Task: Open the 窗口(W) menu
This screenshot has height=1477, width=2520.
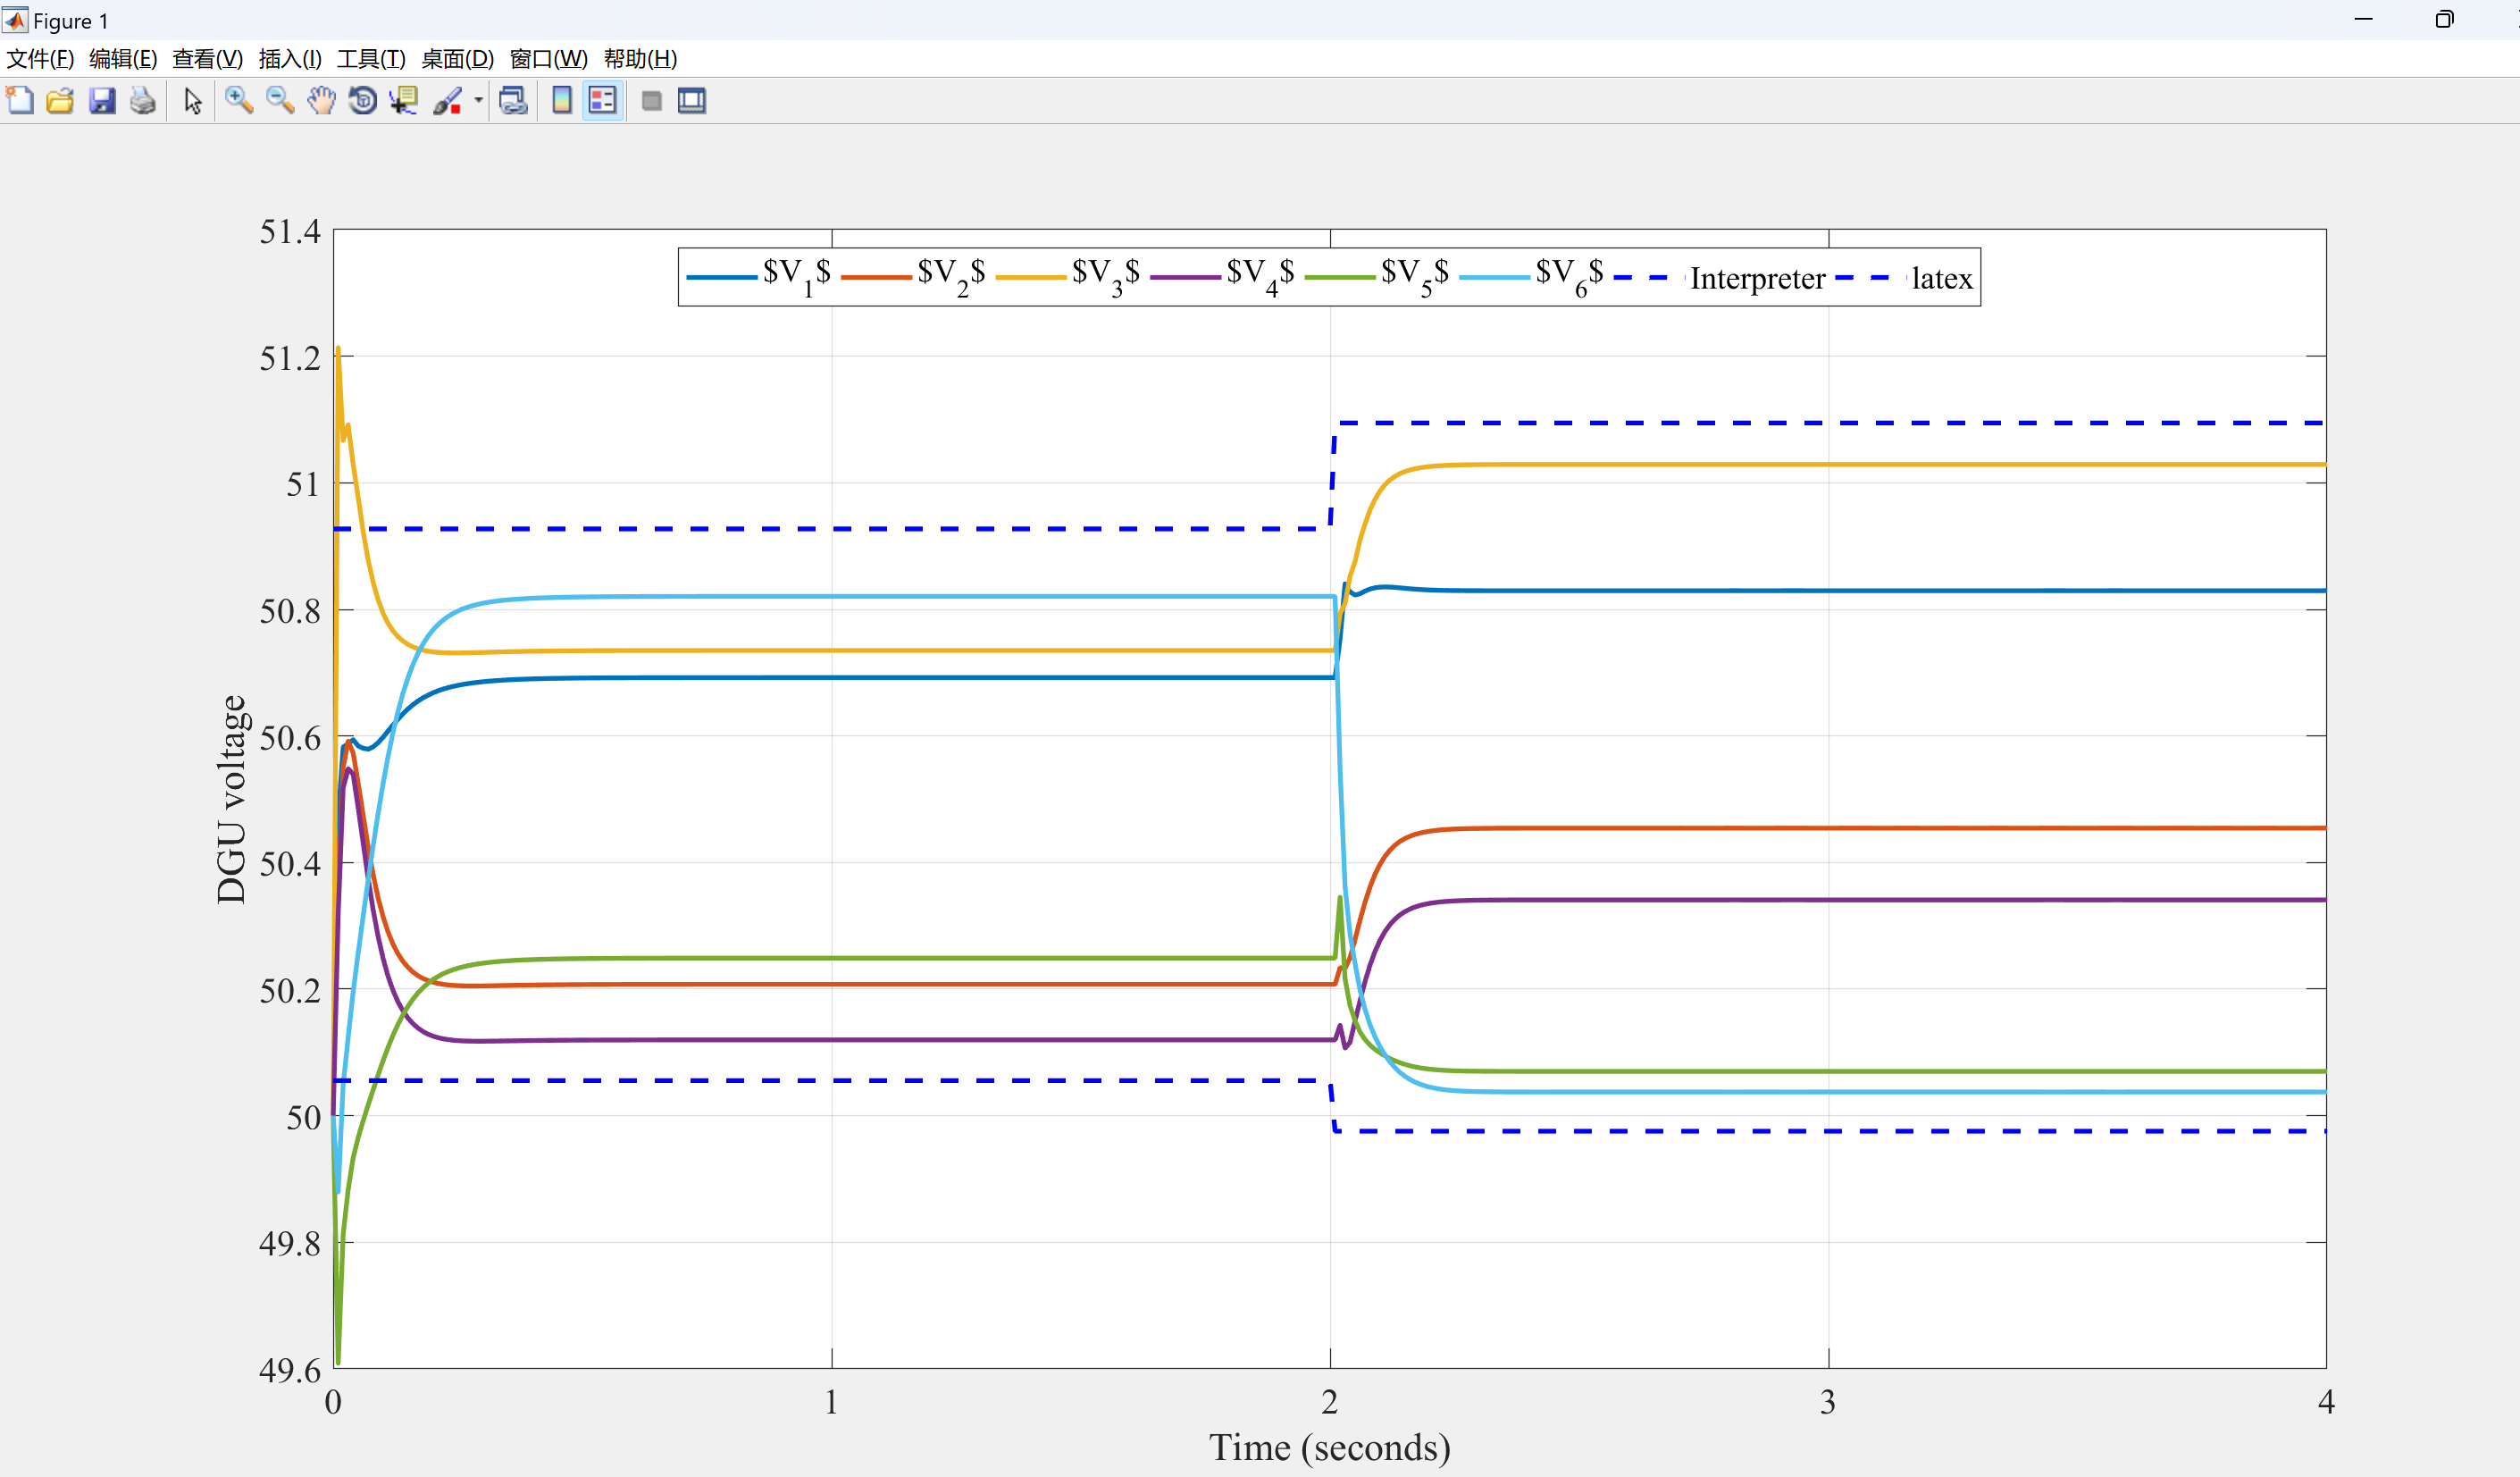Action: 548,59
